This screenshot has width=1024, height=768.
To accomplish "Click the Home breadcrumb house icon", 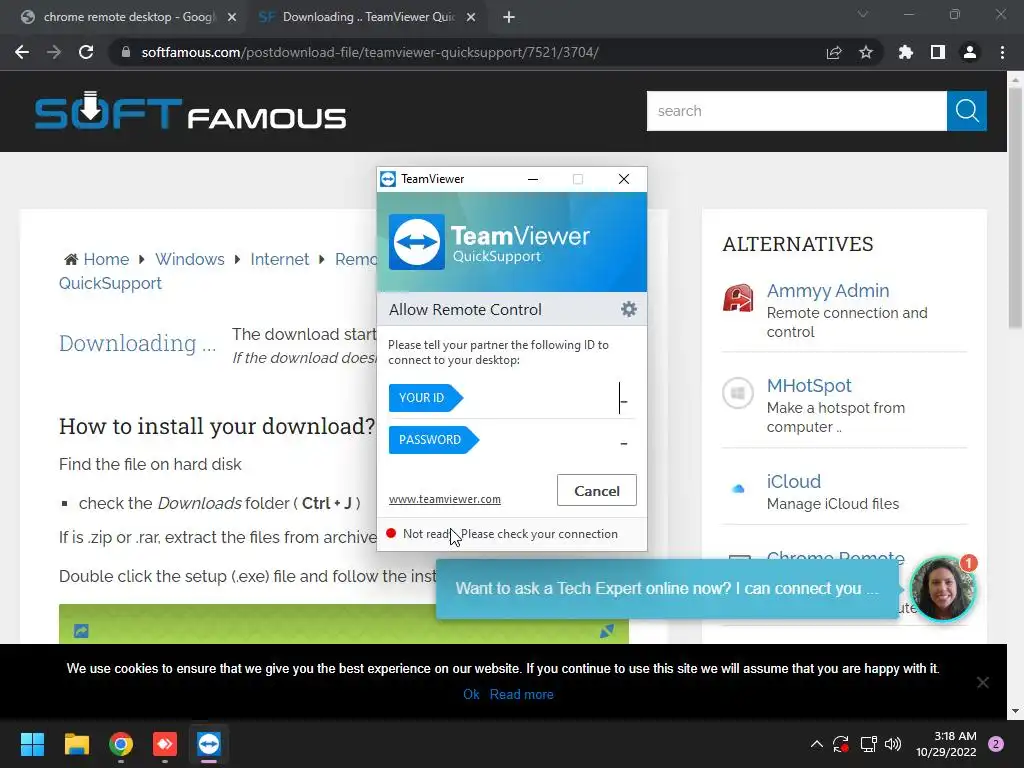I will (x=71, y=259).
